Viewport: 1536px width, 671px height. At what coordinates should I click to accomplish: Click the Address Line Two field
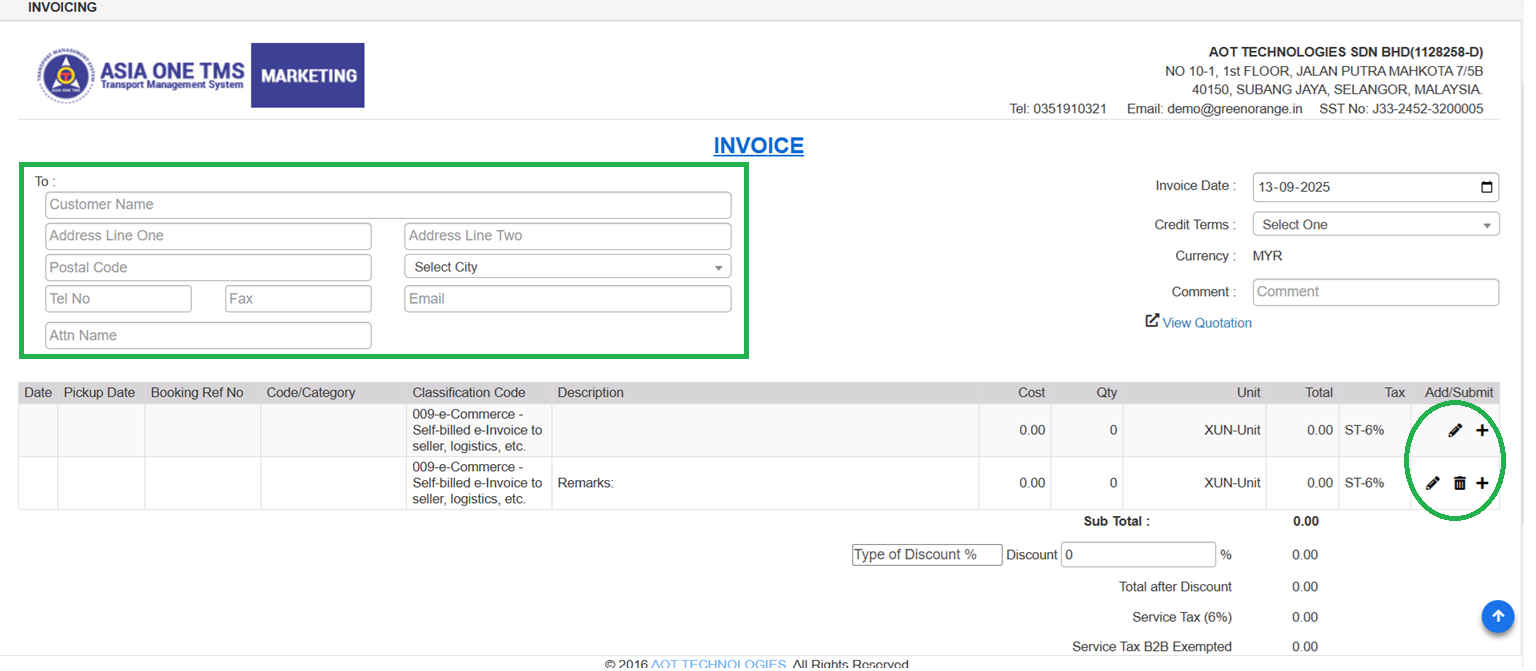567,236
